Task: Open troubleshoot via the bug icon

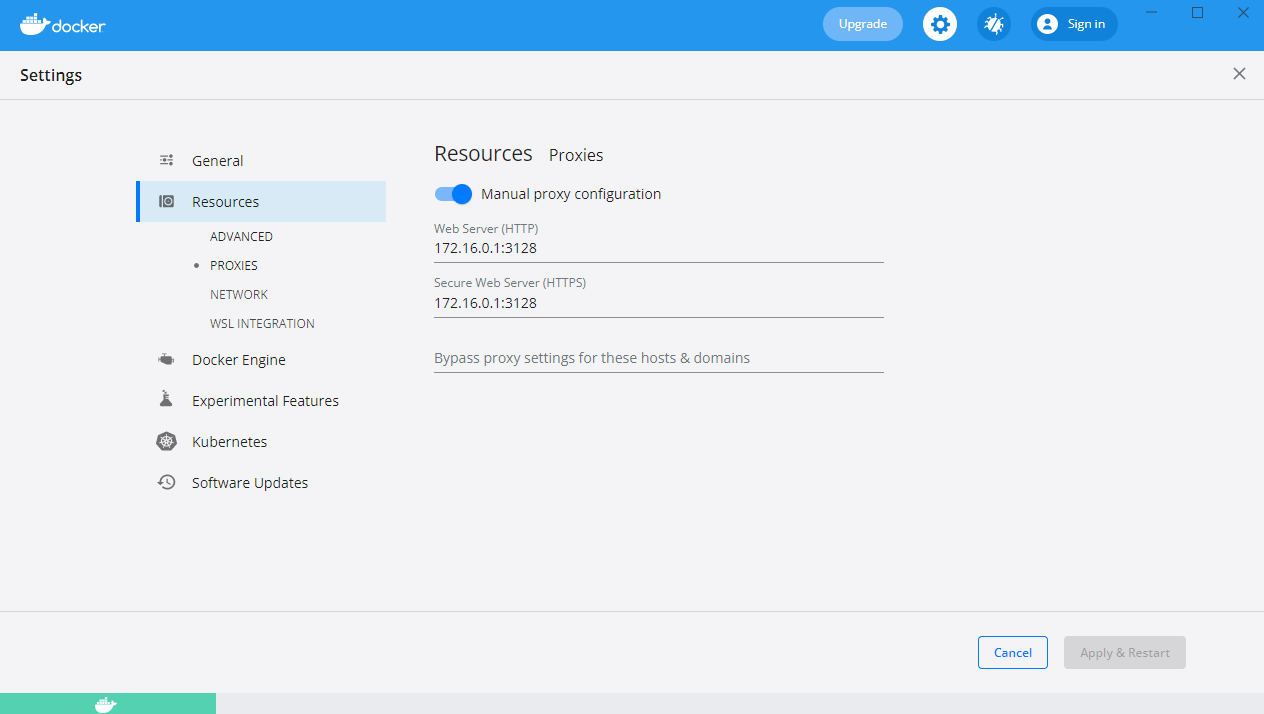Action: click(993, 24)
